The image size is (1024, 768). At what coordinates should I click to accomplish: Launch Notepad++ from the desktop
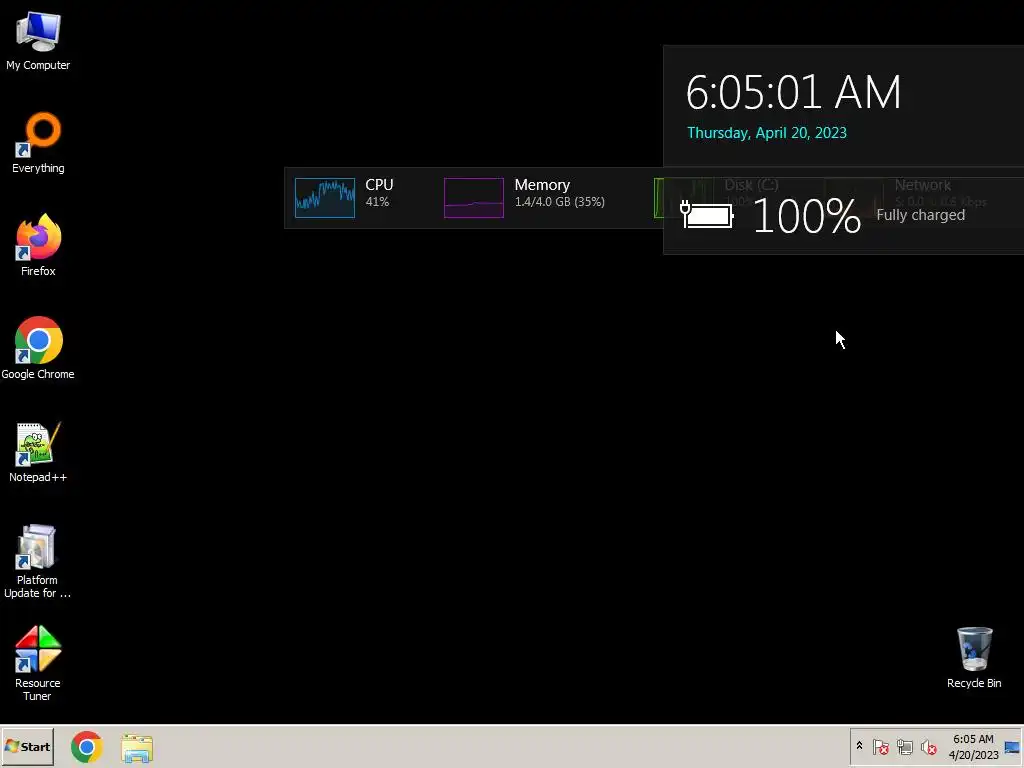click(x=38, y=452)
